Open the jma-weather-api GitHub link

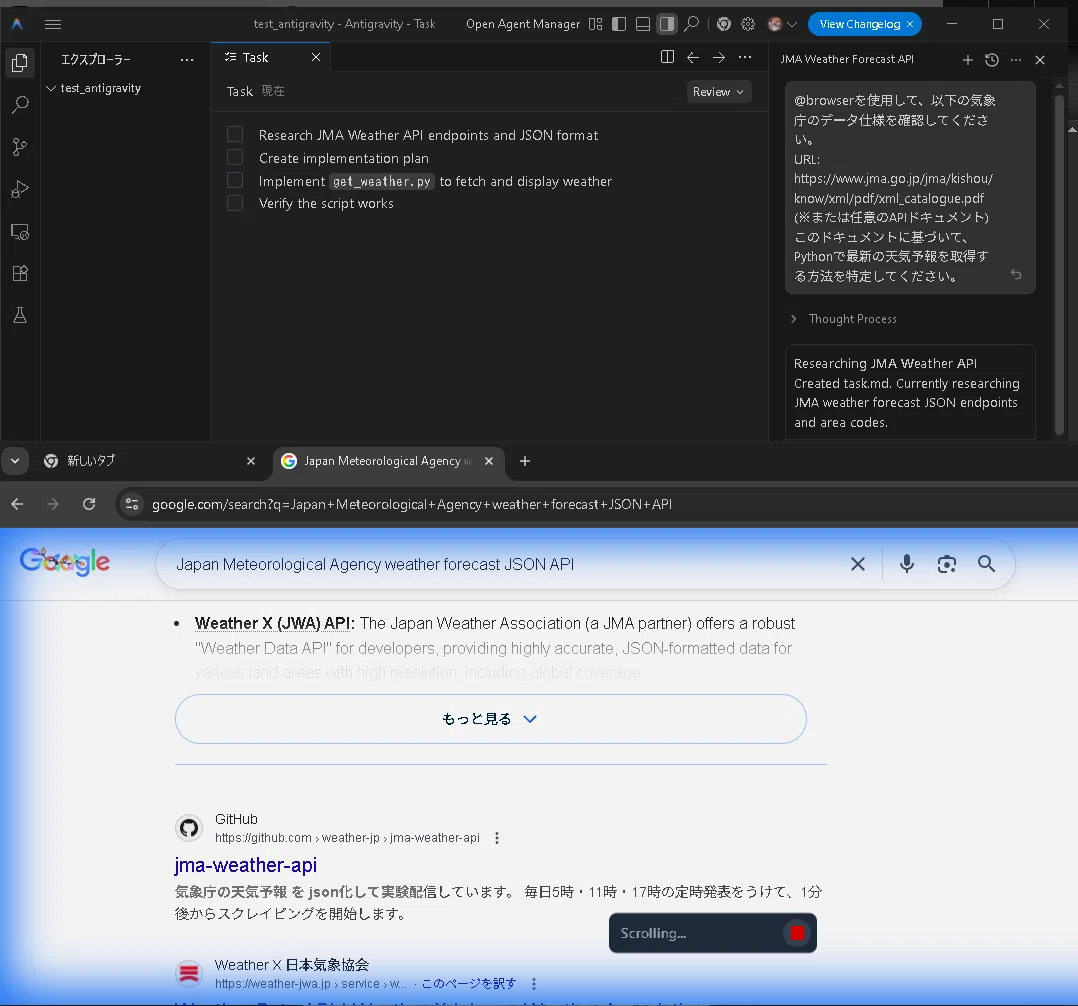245,865
